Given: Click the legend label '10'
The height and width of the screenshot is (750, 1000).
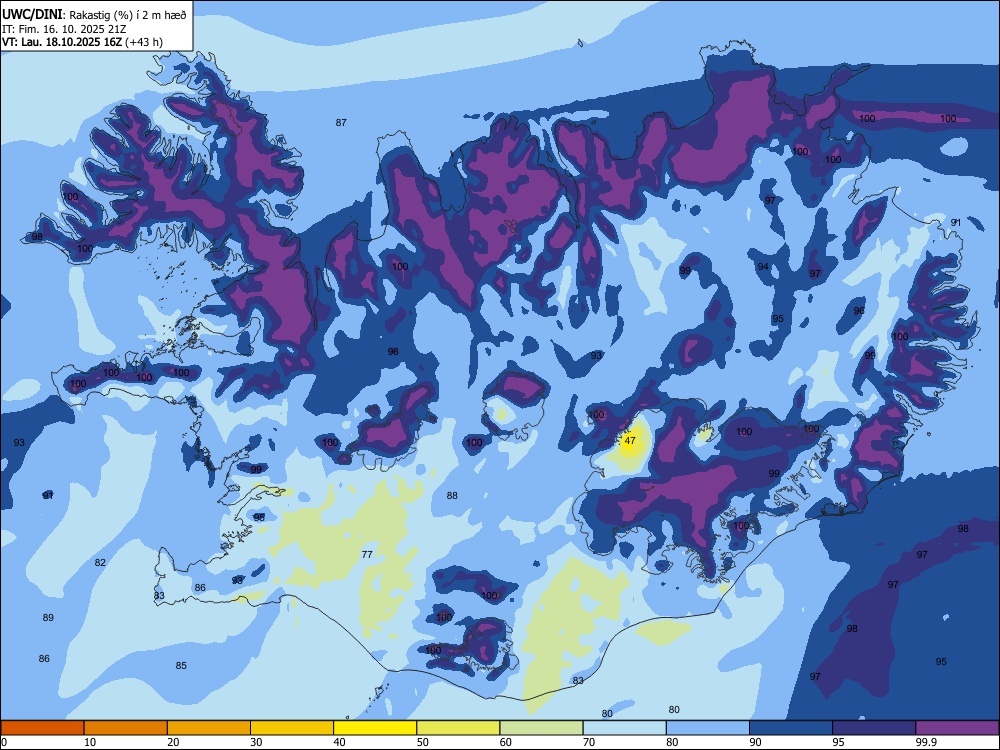Looking at the screenshot, I should (x=90, y=742).
